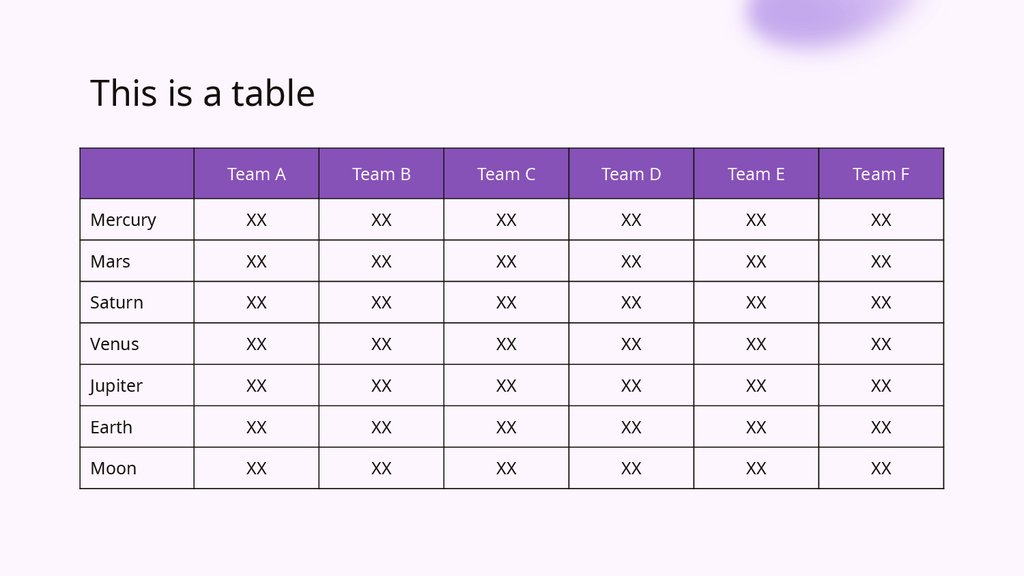This screenshot has height=576, width=1024.
Task: Select the Venus cell under Team B
Action: pos(381,344)
